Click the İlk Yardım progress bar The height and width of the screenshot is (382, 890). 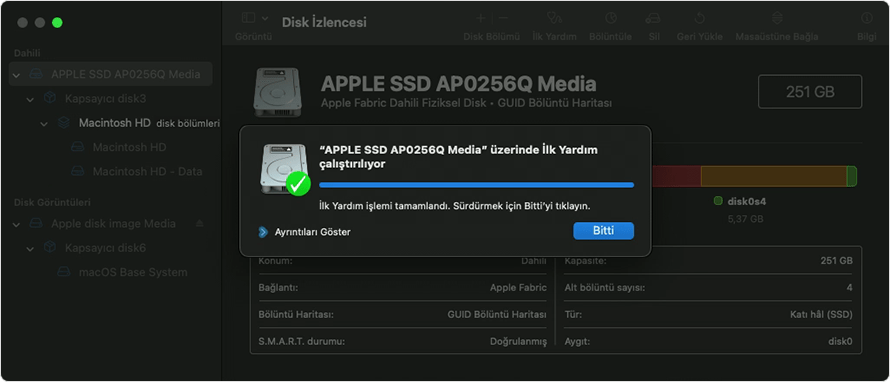tap(476, 185)
